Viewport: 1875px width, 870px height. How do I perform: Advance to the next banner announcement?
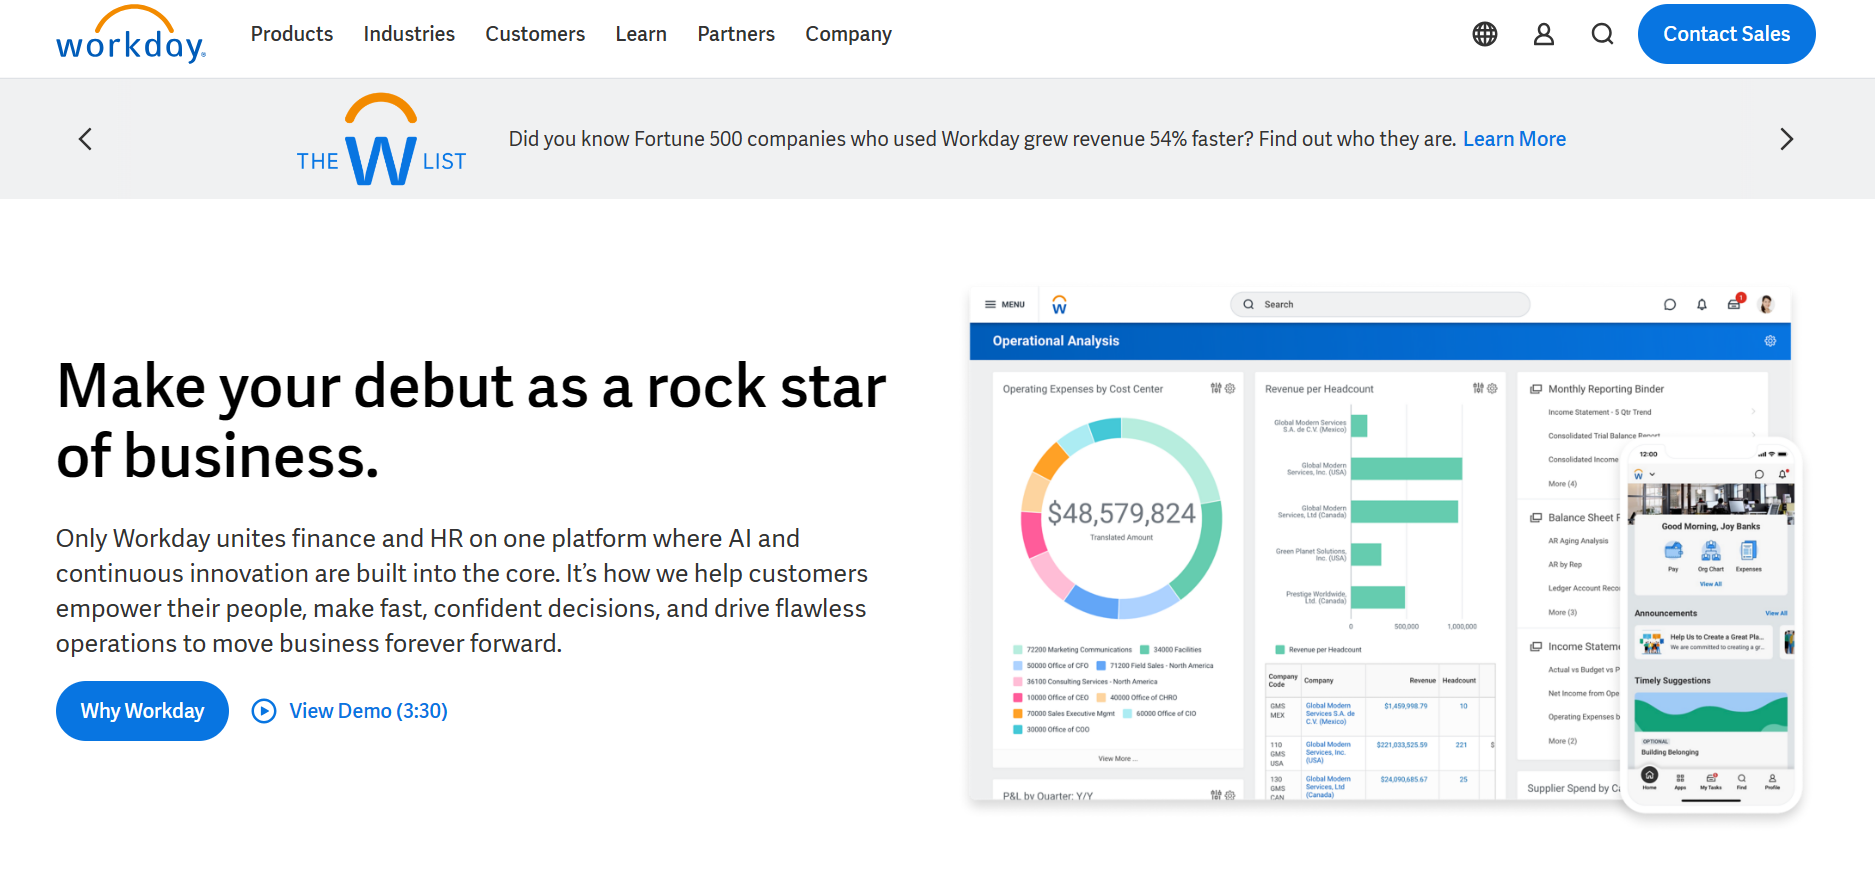(1787, 139)
